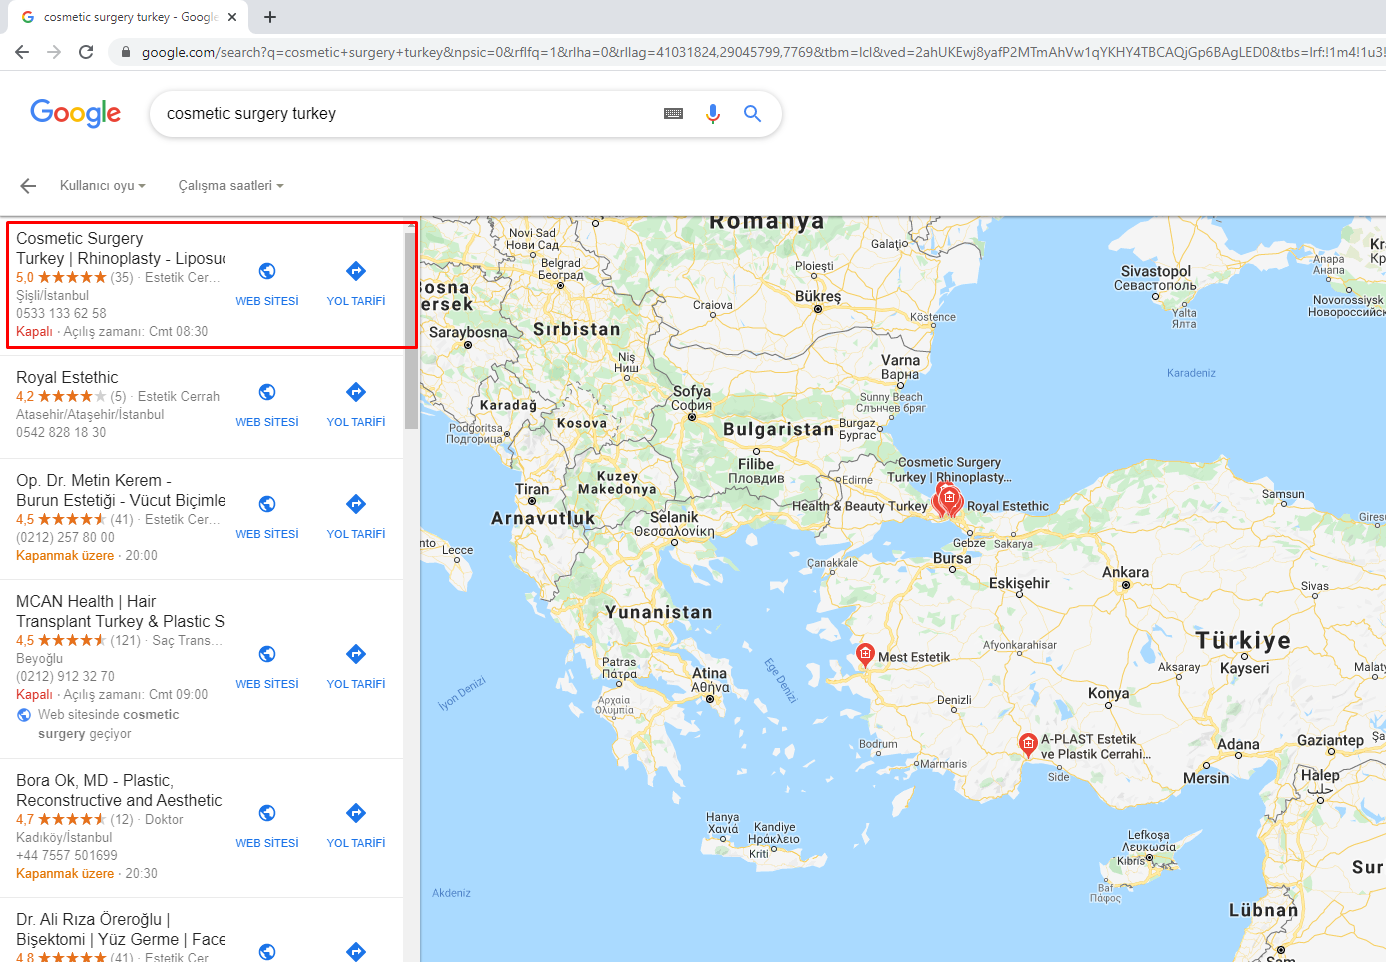The image size is (1386, 962).
Task: Get directions icon for Dr. Ali Rıza Öreroğlu
Action: click(x=356, y=951)
